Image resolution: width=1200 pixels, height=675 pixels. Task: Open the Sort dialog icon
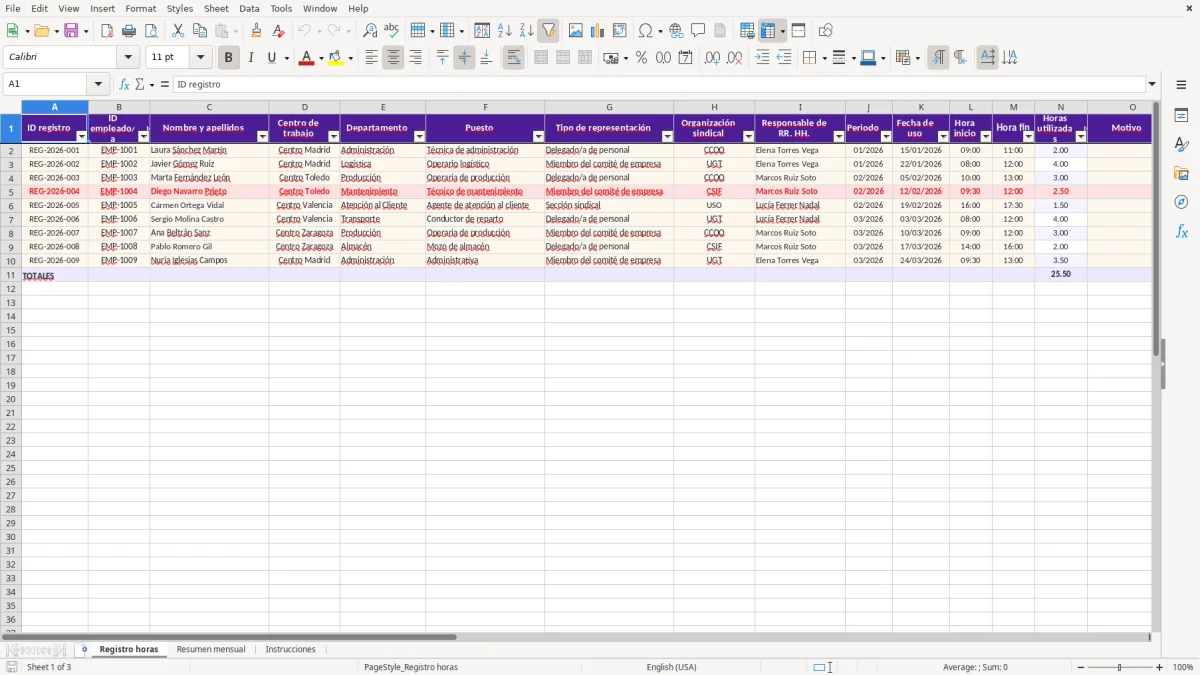click(482, 31)
